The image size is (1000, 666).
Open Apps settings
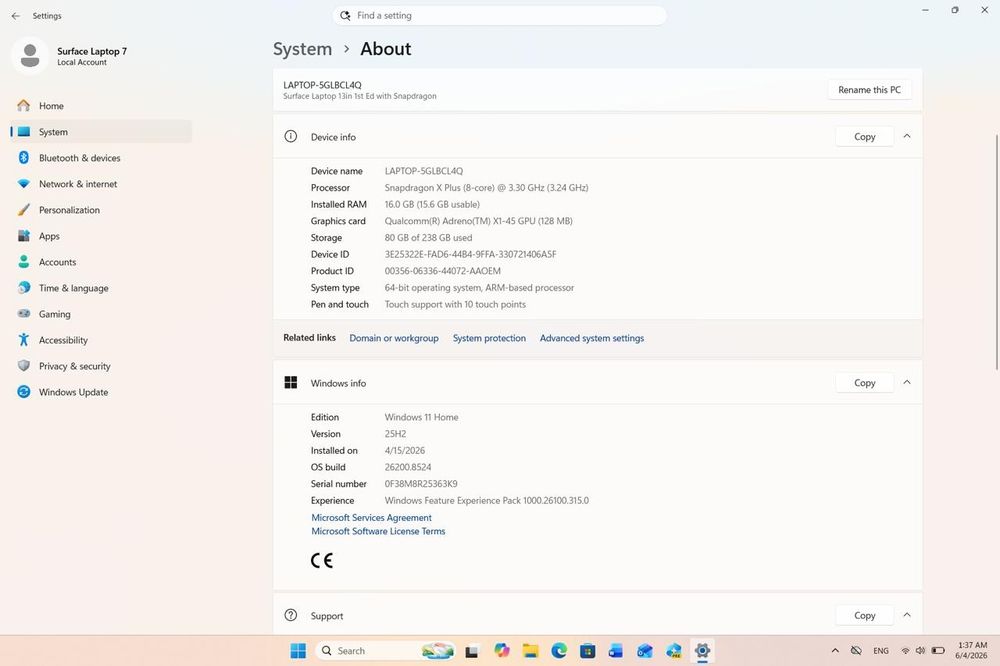(101, 236)
